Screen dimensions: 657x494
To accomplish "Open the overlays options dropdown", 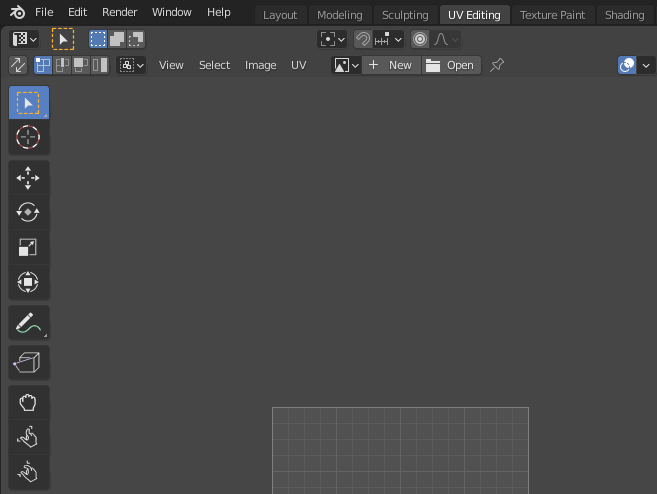I will tap(646, 65).
